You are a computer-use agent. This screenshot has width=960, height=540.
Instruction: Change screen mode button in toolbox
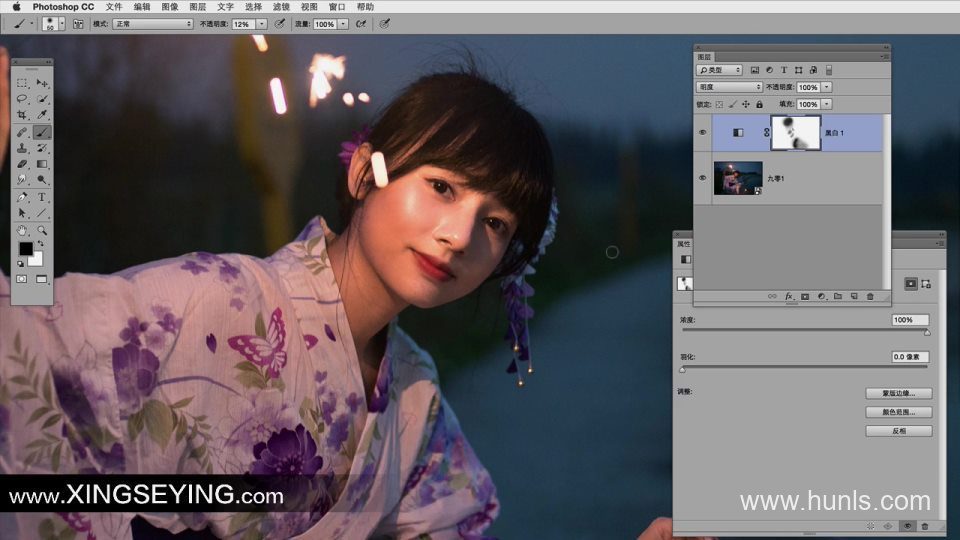pos(42,279)
